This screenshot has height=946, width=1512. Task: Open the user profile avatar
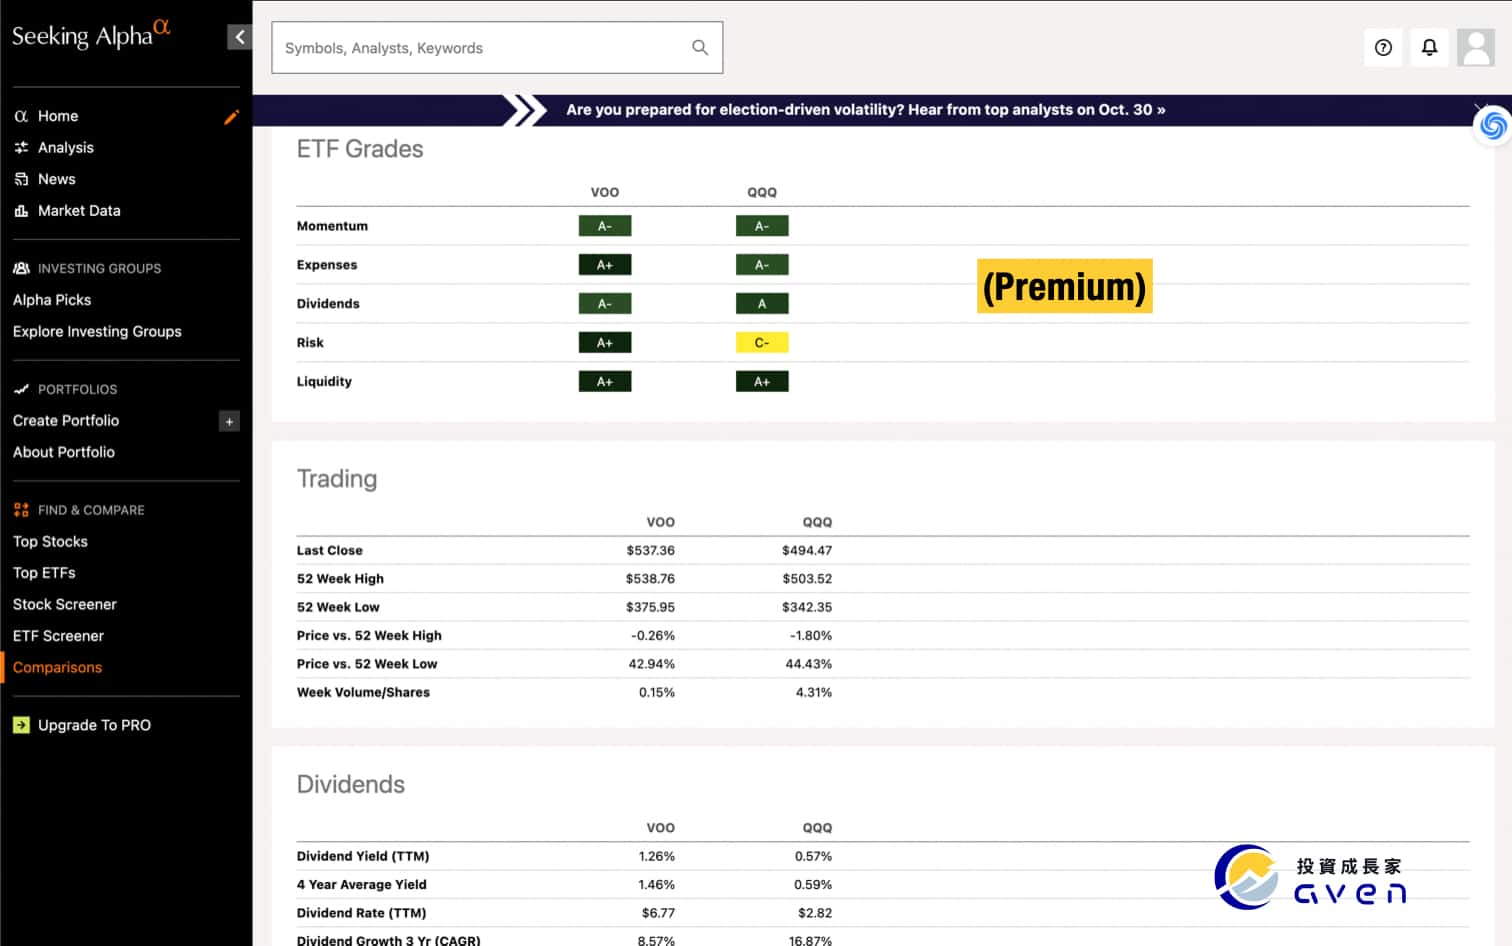click(x=1476, y=47)
